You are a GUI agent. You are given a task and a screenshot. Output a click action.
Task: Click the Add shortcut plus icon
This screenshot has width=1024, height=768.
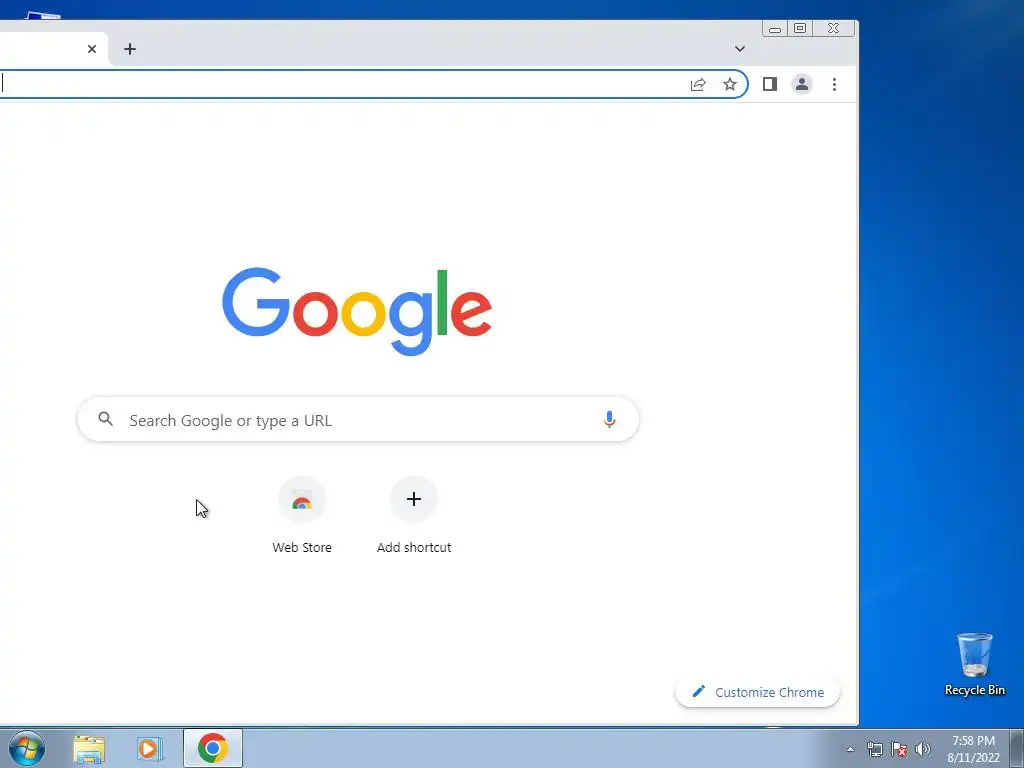click(x=413, y=500)
